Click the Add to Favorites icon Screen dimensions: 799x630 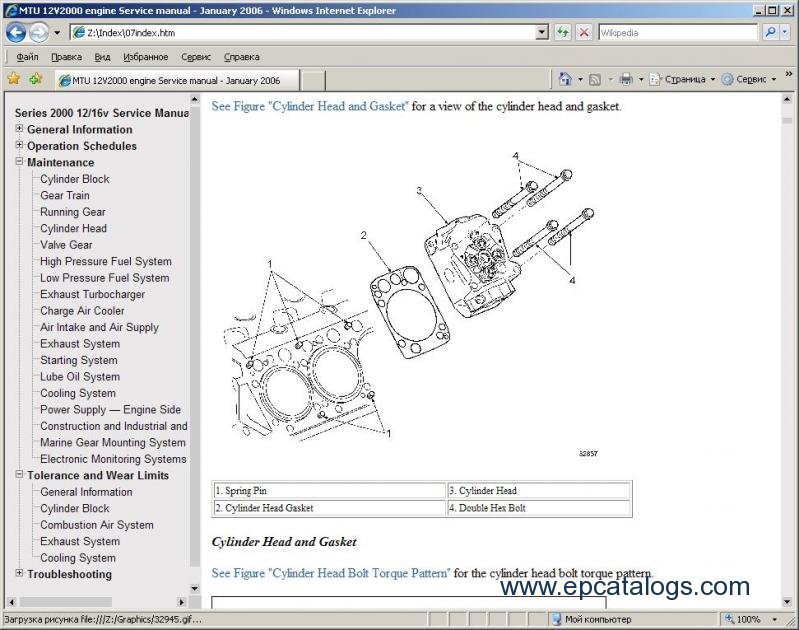click(x=35, y=79)
